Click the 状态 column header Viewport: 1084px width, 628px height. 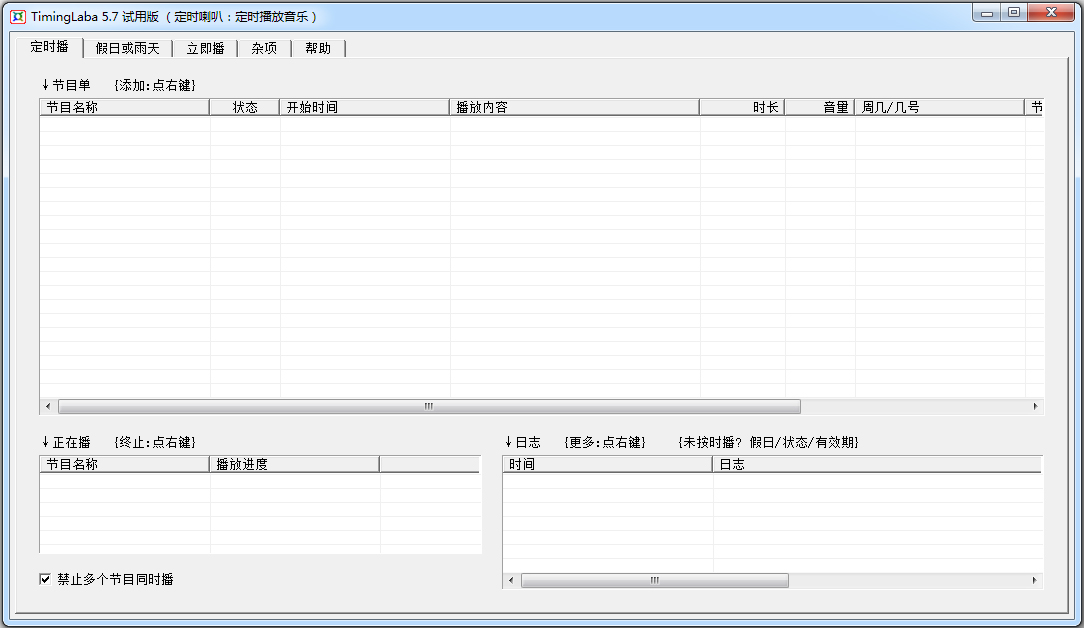pos(245,107)
